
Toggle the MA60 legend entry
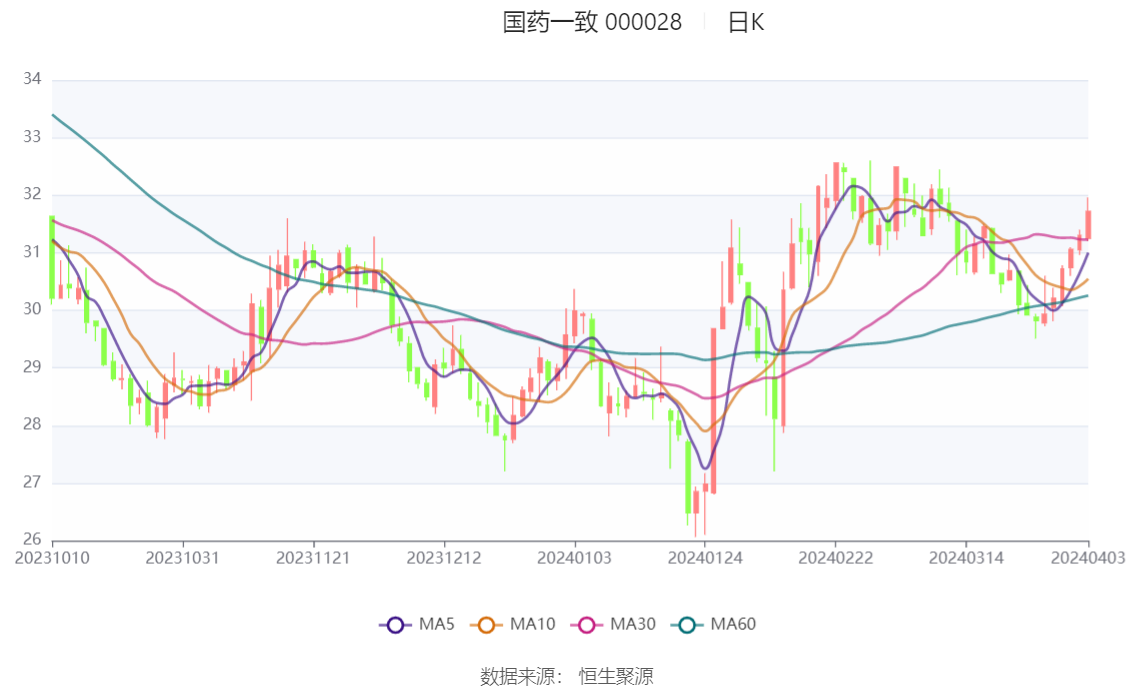[714, 625]
